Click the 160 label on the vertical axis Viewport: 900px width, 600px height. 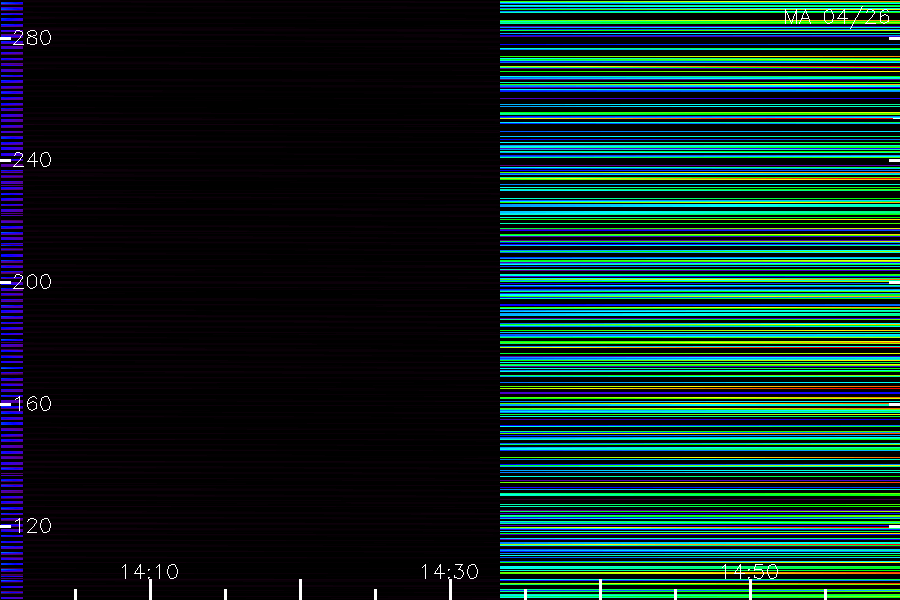[32, 404]
